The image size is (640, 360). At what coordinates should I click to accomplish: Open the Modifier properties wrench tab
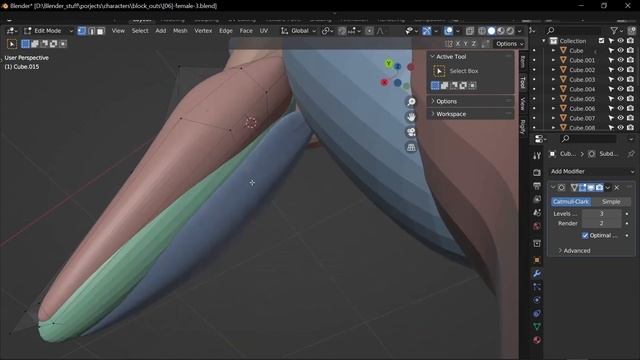pyautogui.click(x=537, y=273)
